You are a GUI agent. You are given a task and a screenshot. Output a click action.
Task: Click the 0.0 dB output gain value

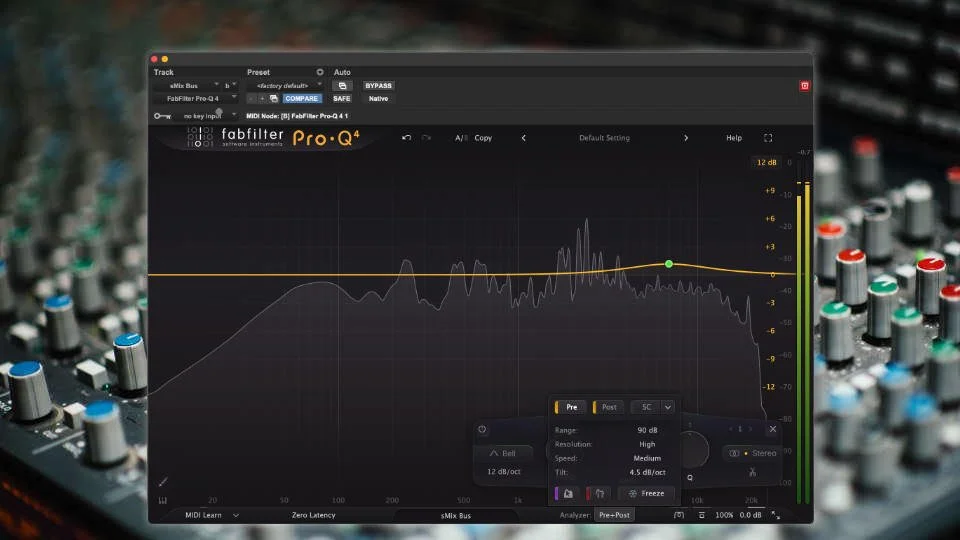click(x=751, y=516)
